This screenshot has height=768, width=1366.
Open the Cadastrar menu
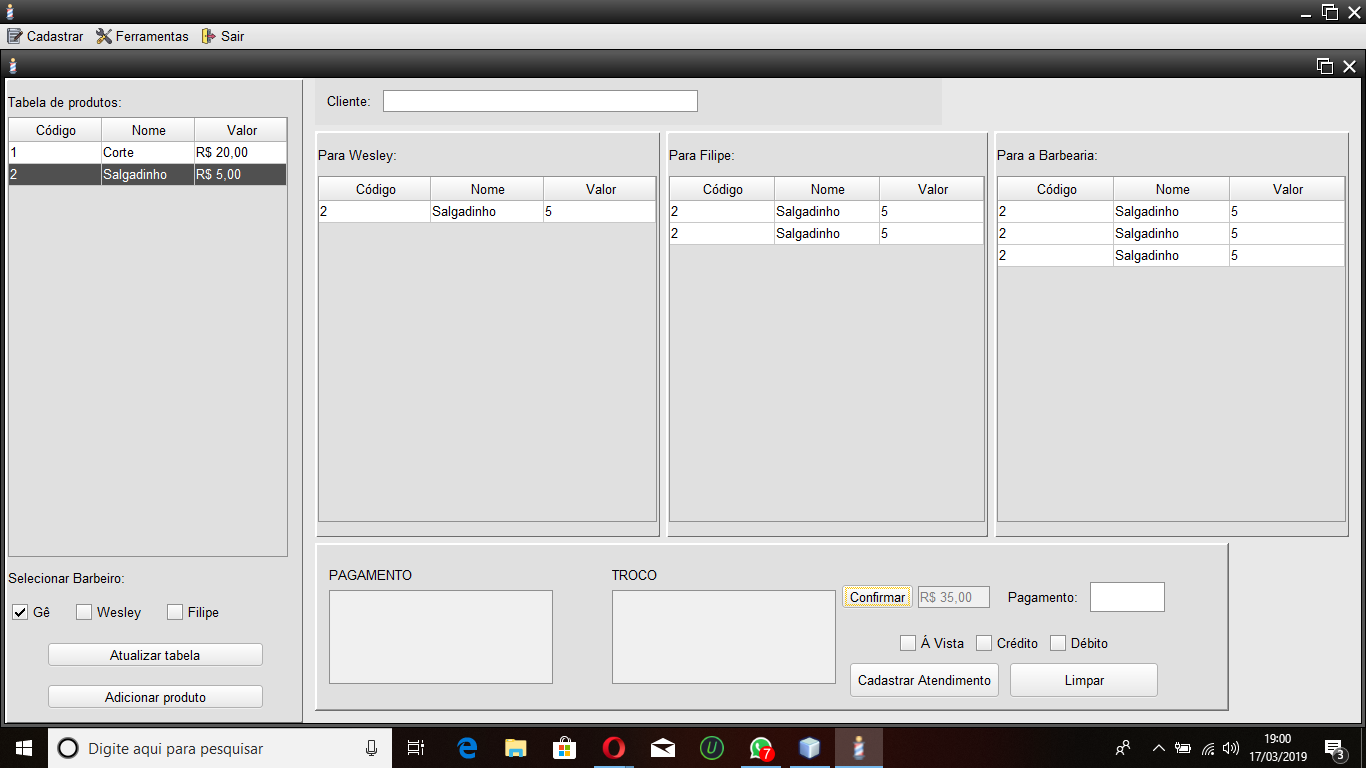(45, 36)
